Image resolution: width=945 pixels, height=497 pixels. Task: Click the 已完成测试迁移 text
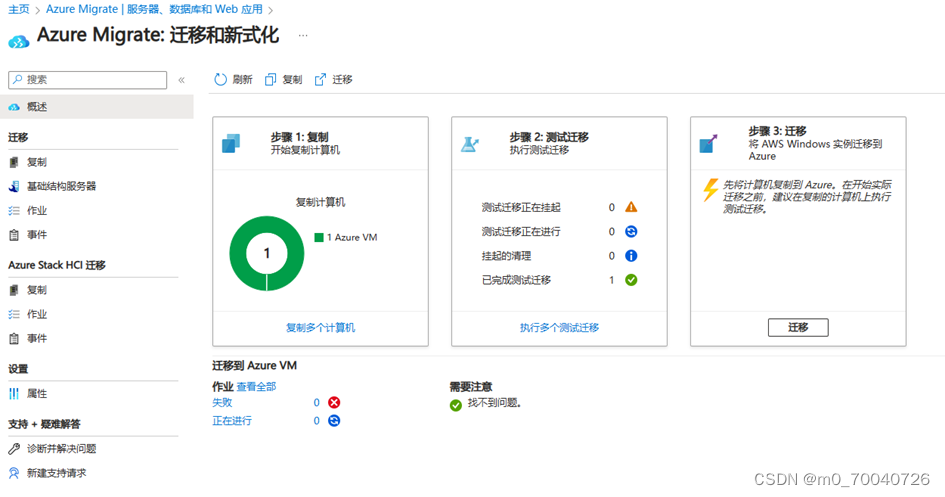tap(516, 280)
